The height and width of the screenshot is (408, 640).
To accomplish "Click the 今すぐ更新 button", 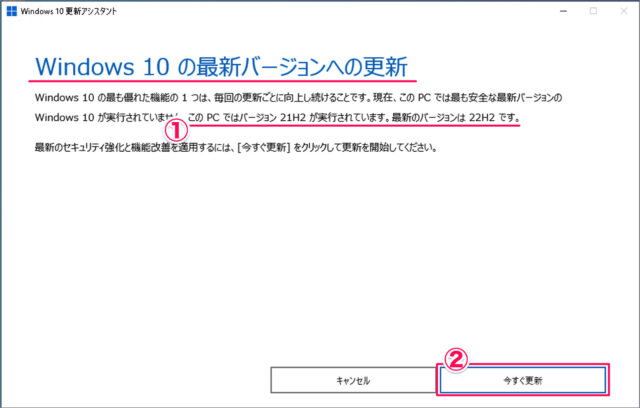I will [523, 380].
